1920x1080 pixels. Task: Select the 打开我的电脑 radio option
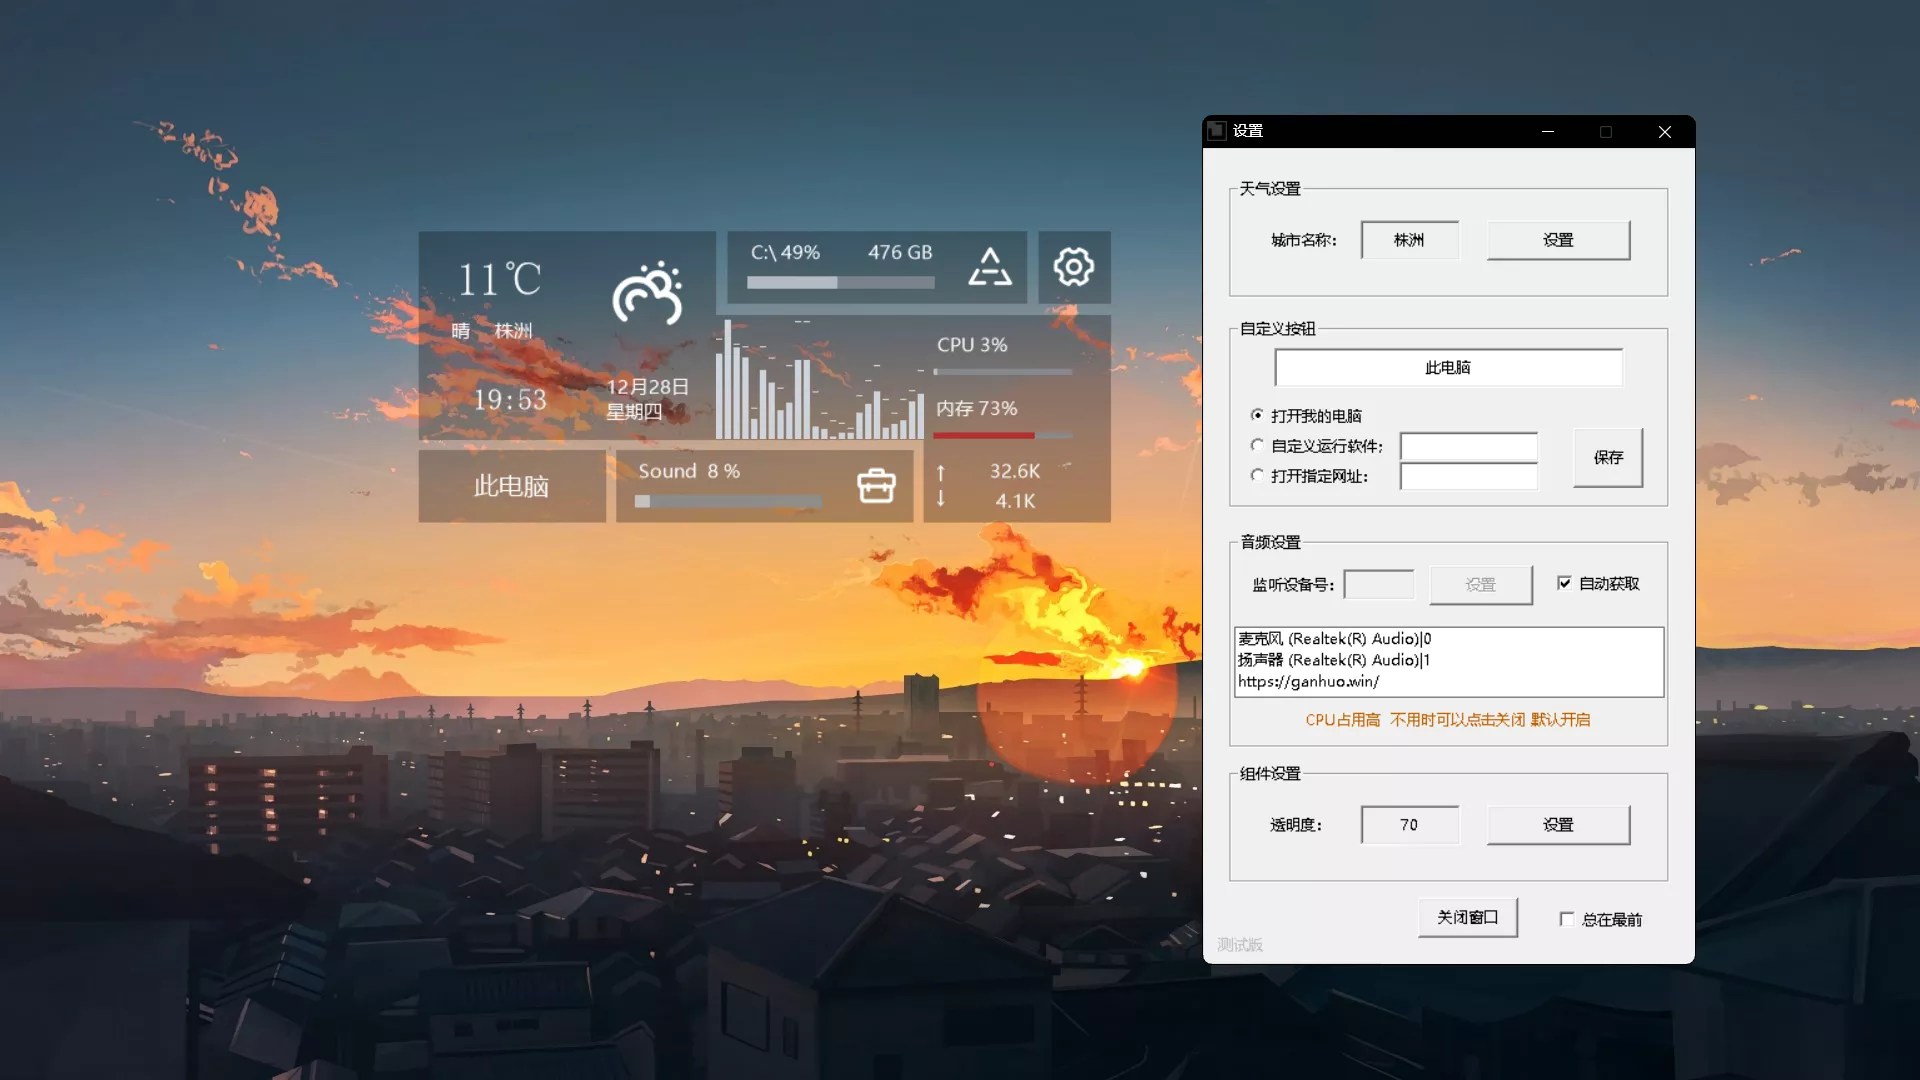pos(1257,415)
